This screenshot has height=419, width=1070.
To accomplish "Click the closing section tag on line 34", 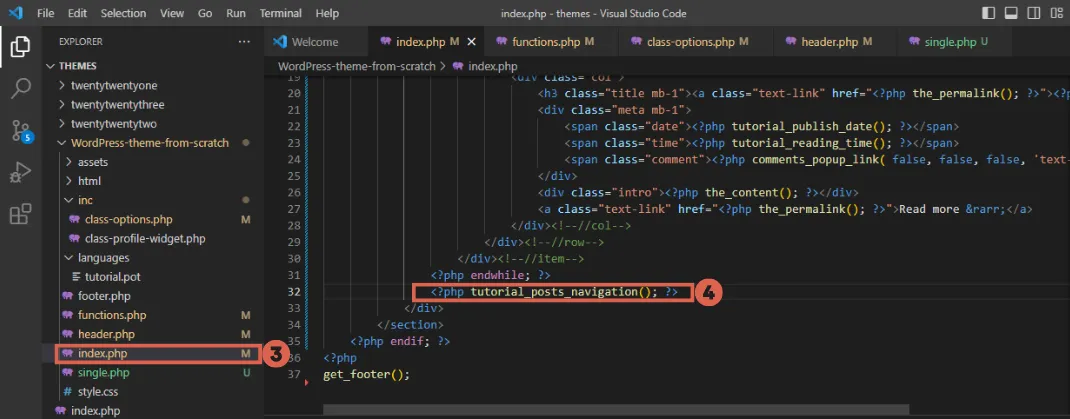I will 410,325.
